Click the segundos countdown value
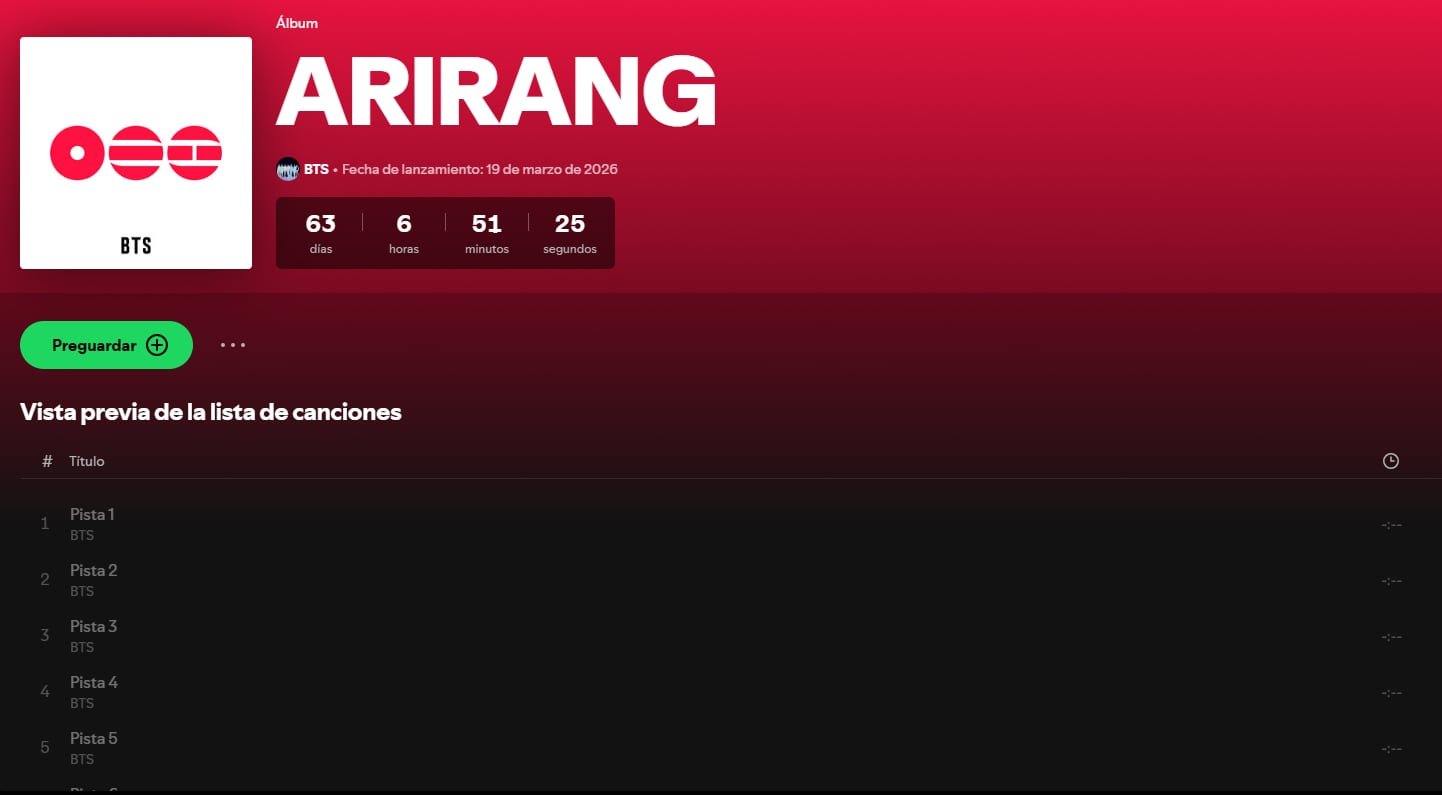 point(569,224)
